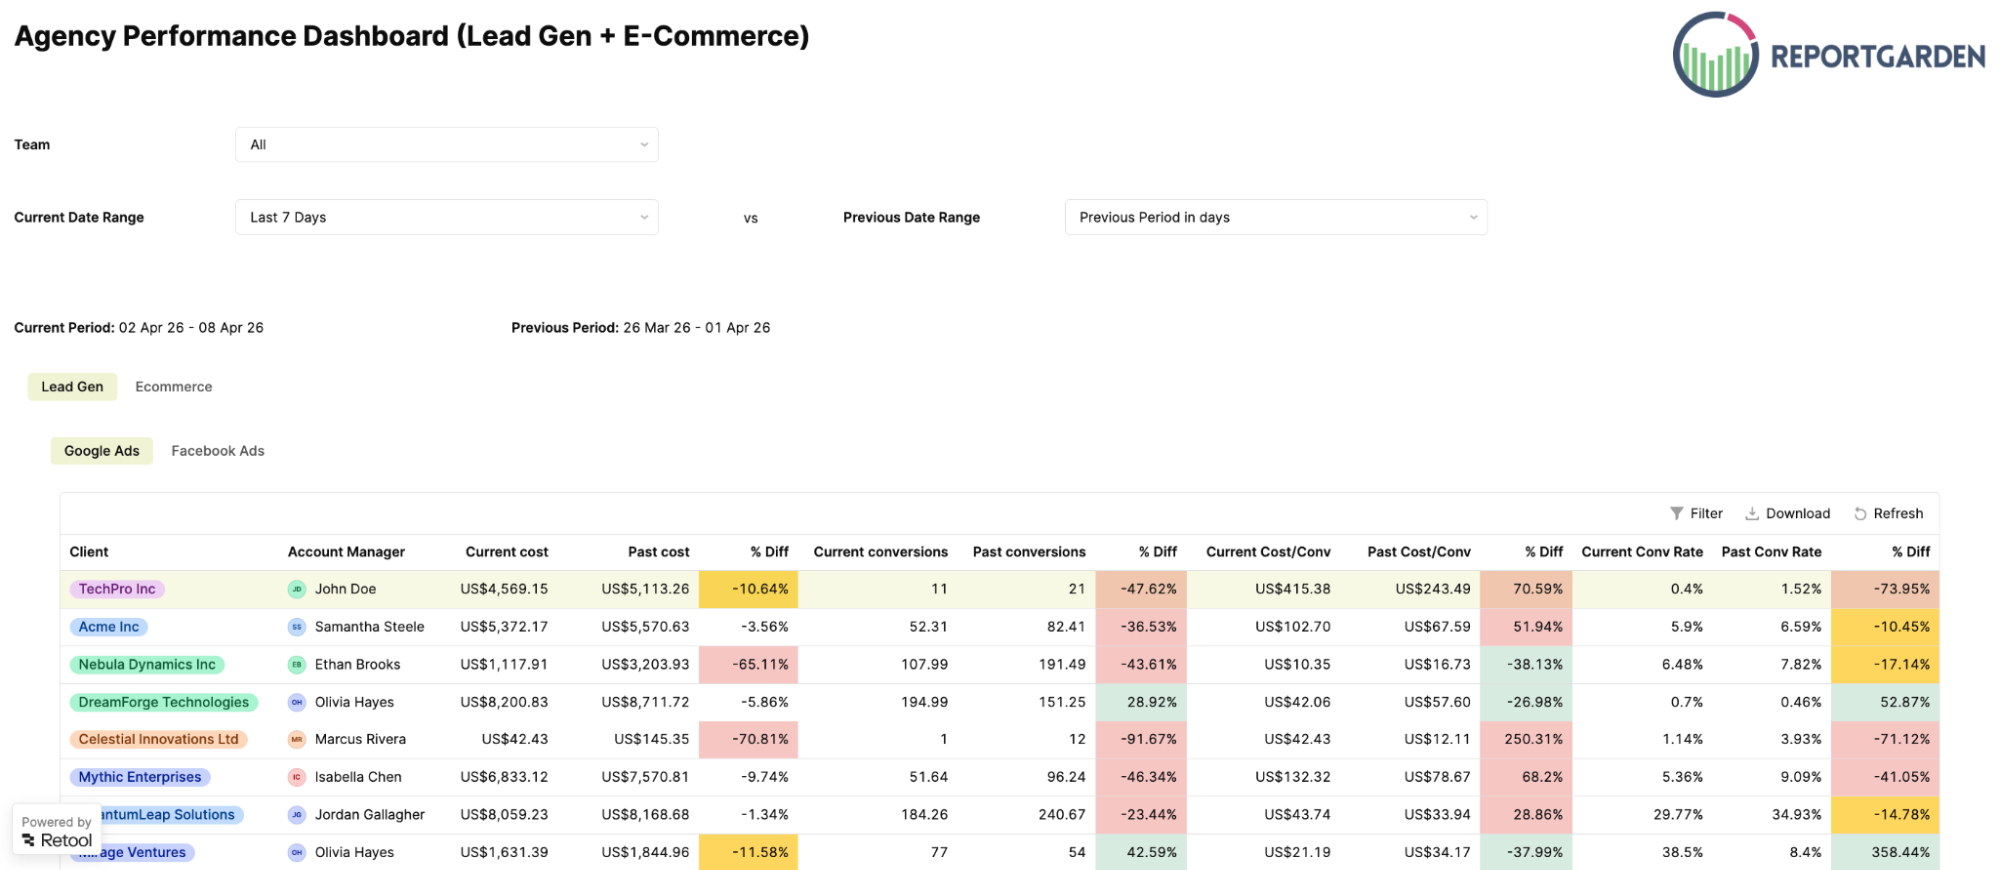Open the Previous Date Range dropdown
1999x870 pixels.
coord(1276,217)
